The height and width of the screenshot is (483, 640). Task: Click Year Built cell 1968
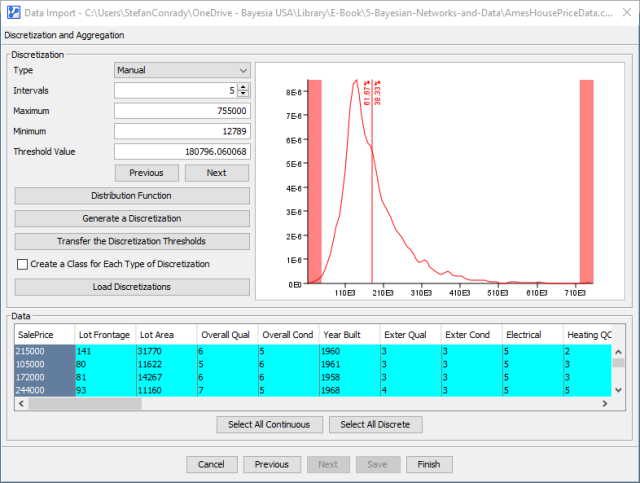coord(350,390)
